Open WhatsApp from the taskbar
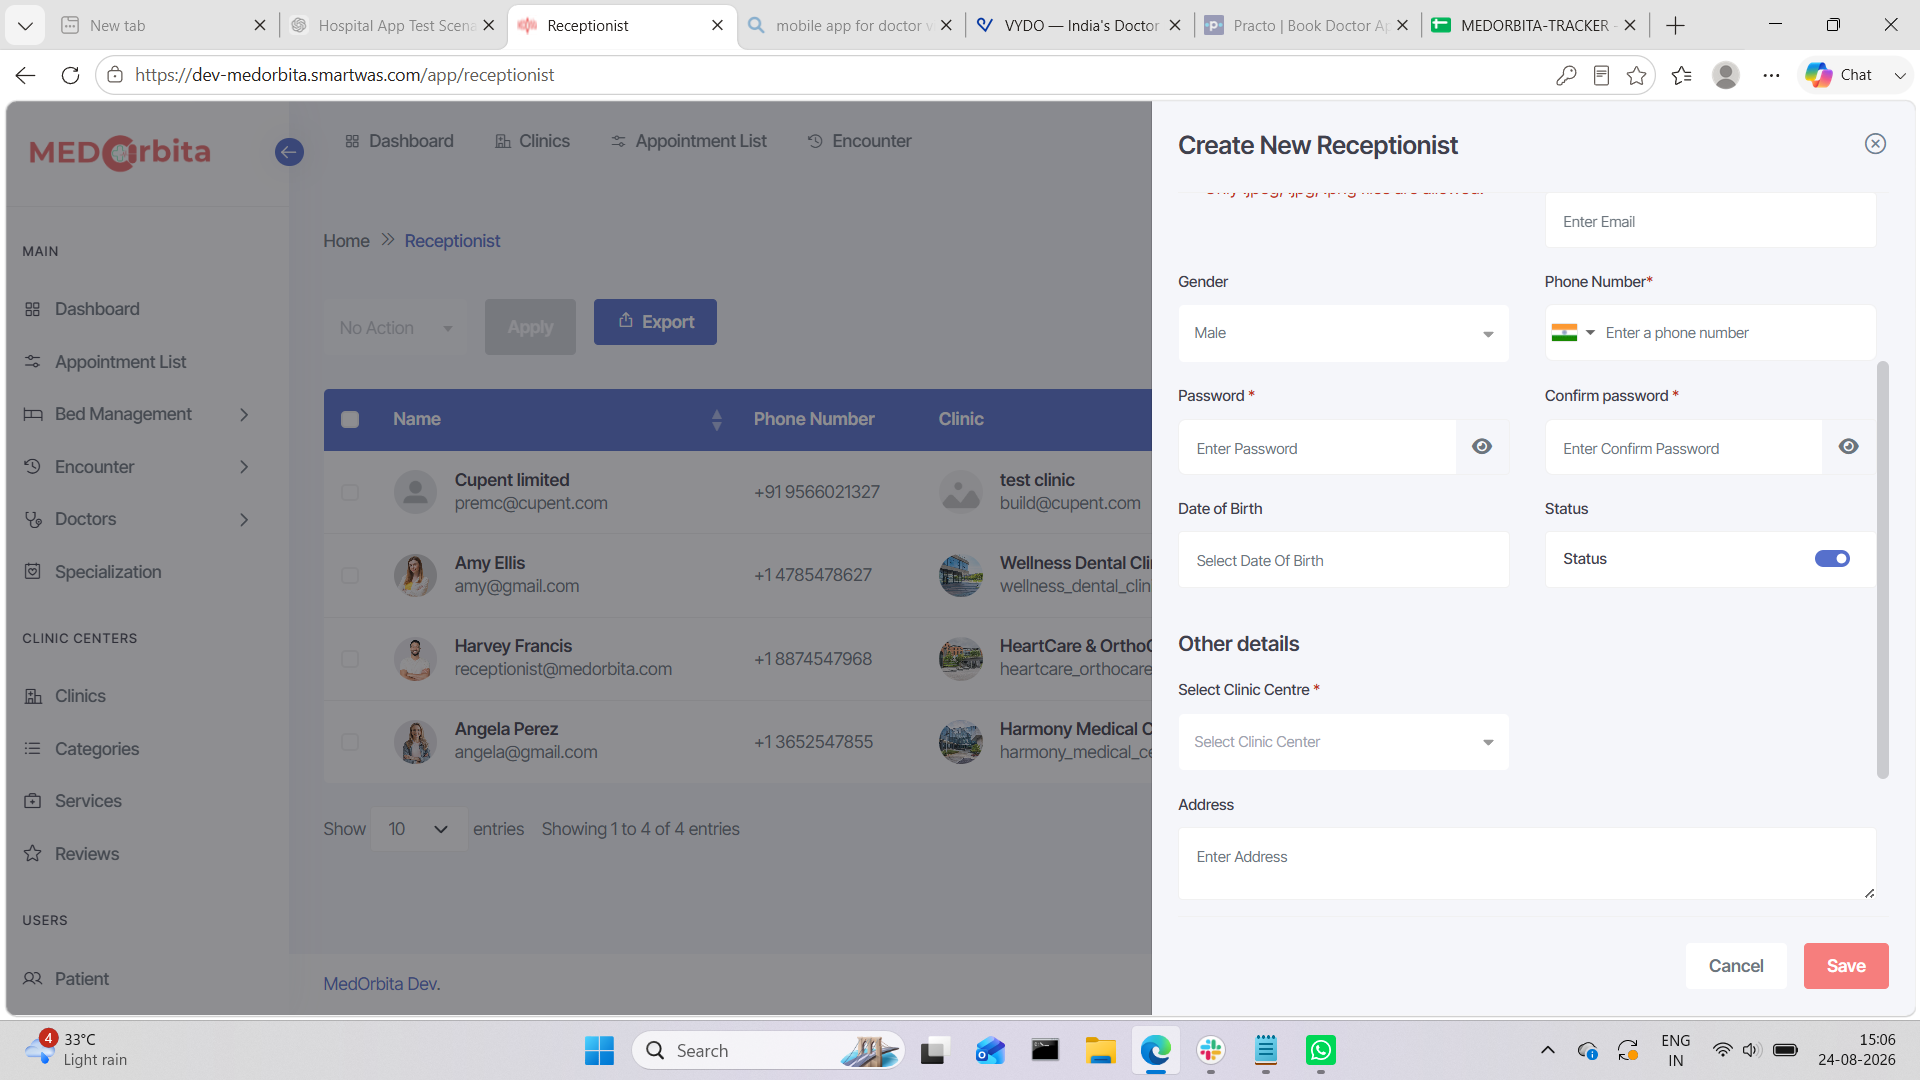Image resolution: width=1920 pixels, height=1080 pixels. tap(1320, 1050)
